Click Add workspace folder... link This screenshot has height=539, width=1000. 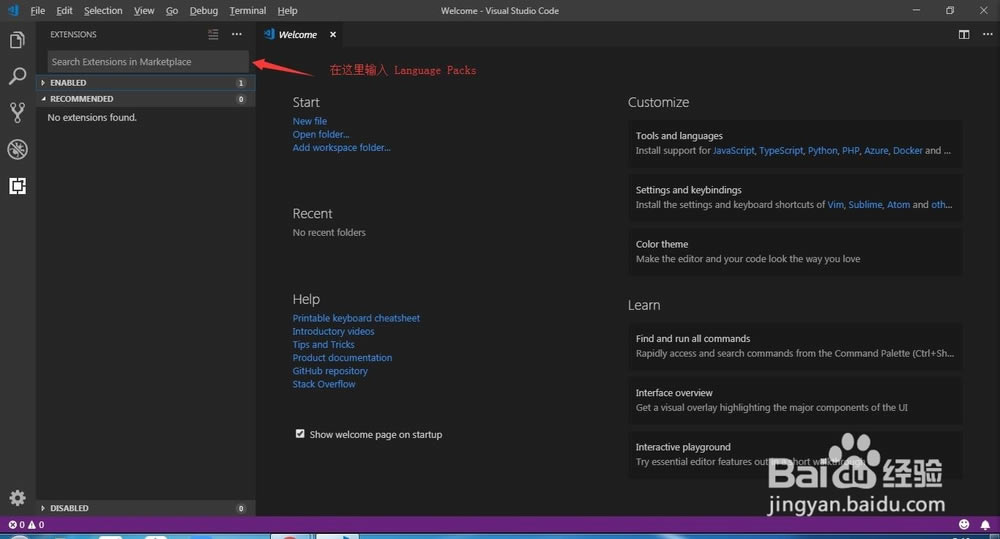[x=341, y=147]
